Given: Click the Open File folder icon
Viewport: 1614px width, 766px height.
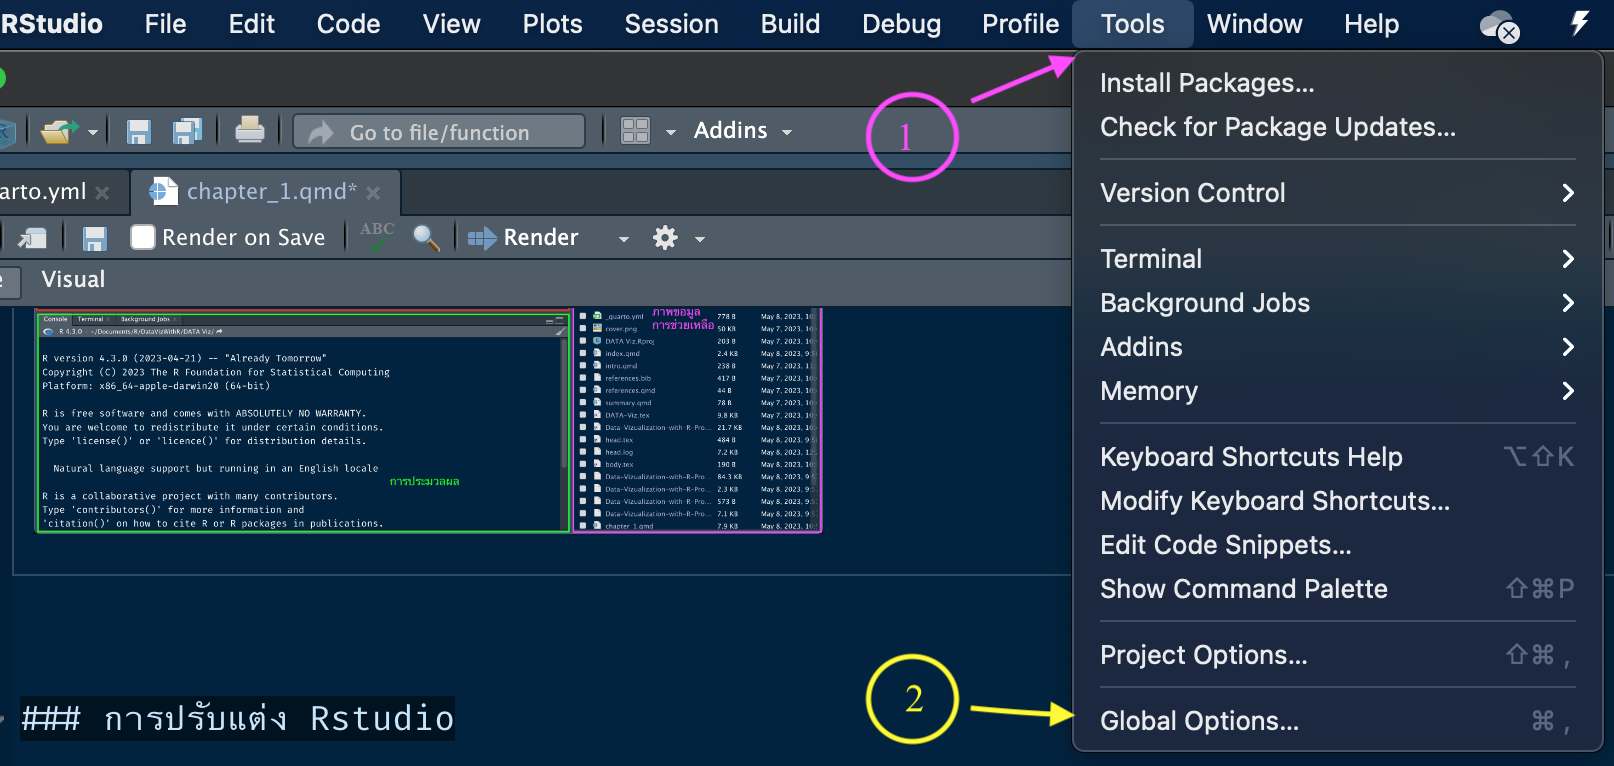Looking at the screenshot, I should 58,131.
